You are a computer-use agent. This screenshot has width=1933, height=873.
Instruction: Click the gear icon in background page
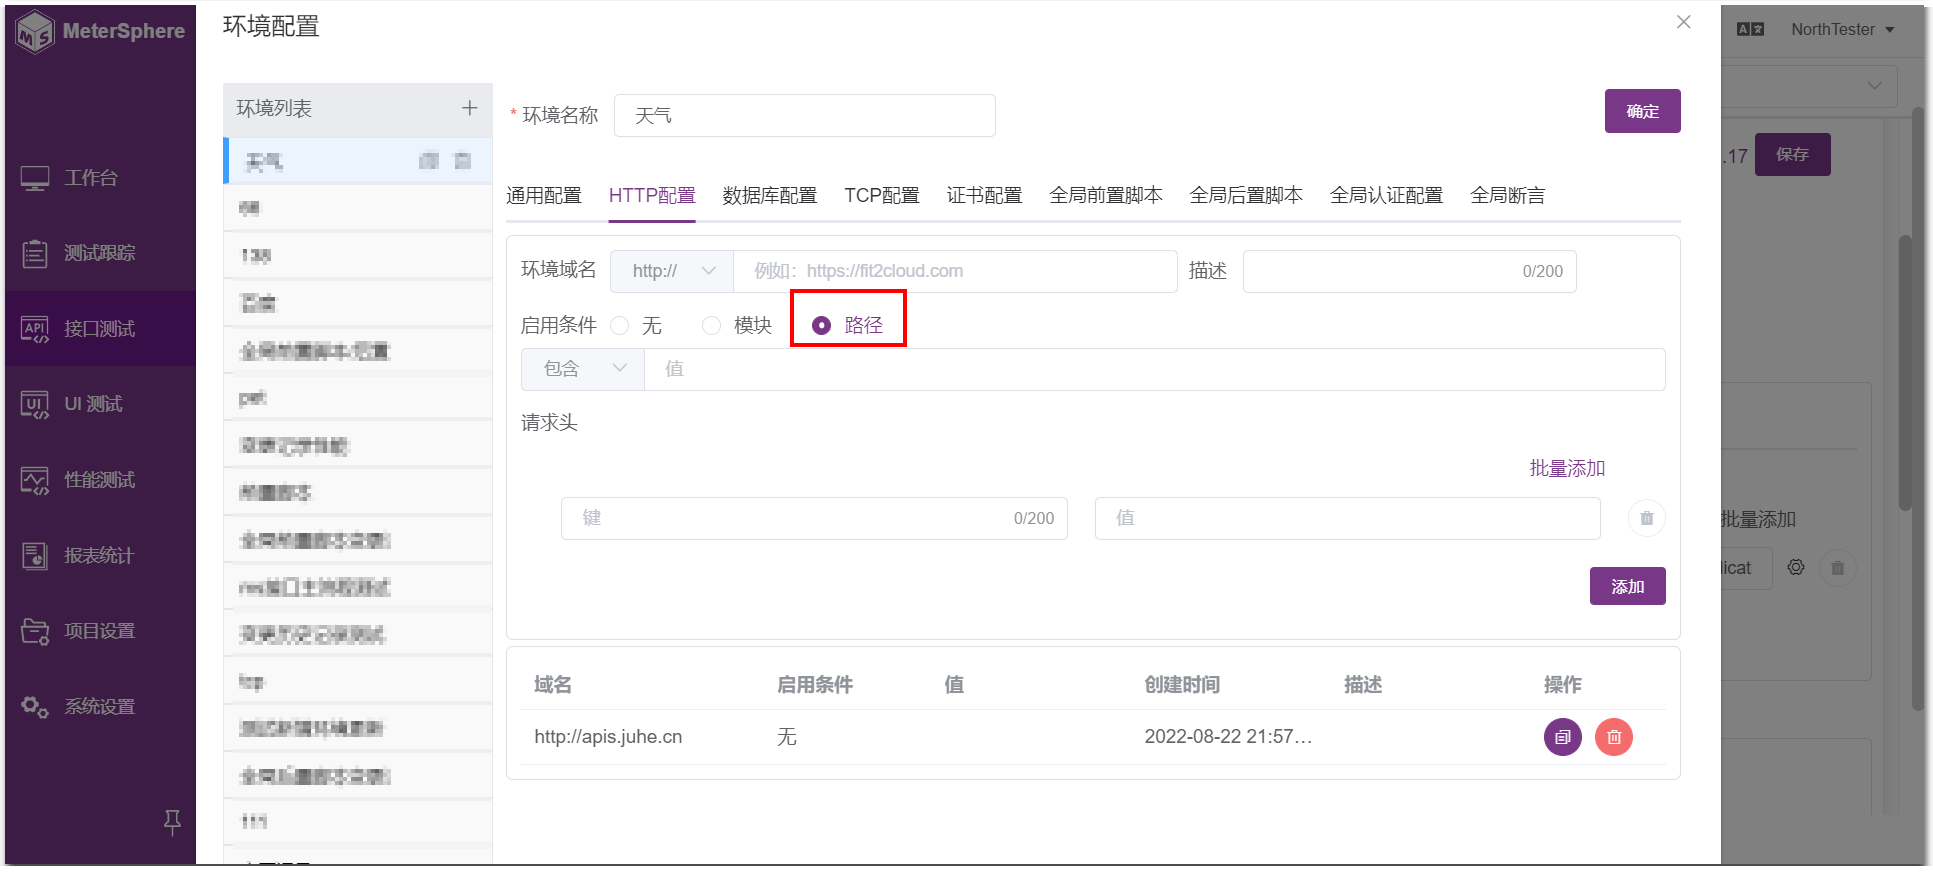click(x=1796, y=567)
